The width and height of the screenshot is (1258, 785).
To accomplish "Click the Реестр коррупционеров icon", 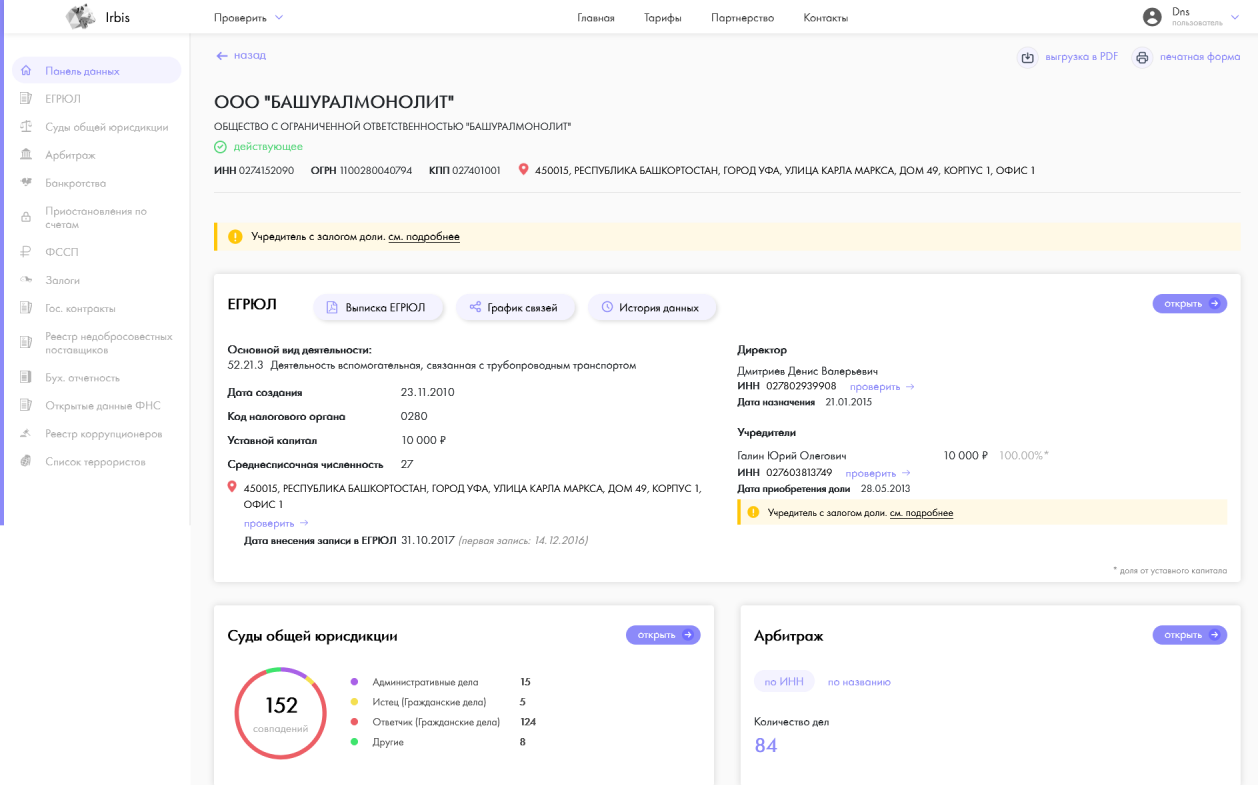I will [x=26, y=434].
